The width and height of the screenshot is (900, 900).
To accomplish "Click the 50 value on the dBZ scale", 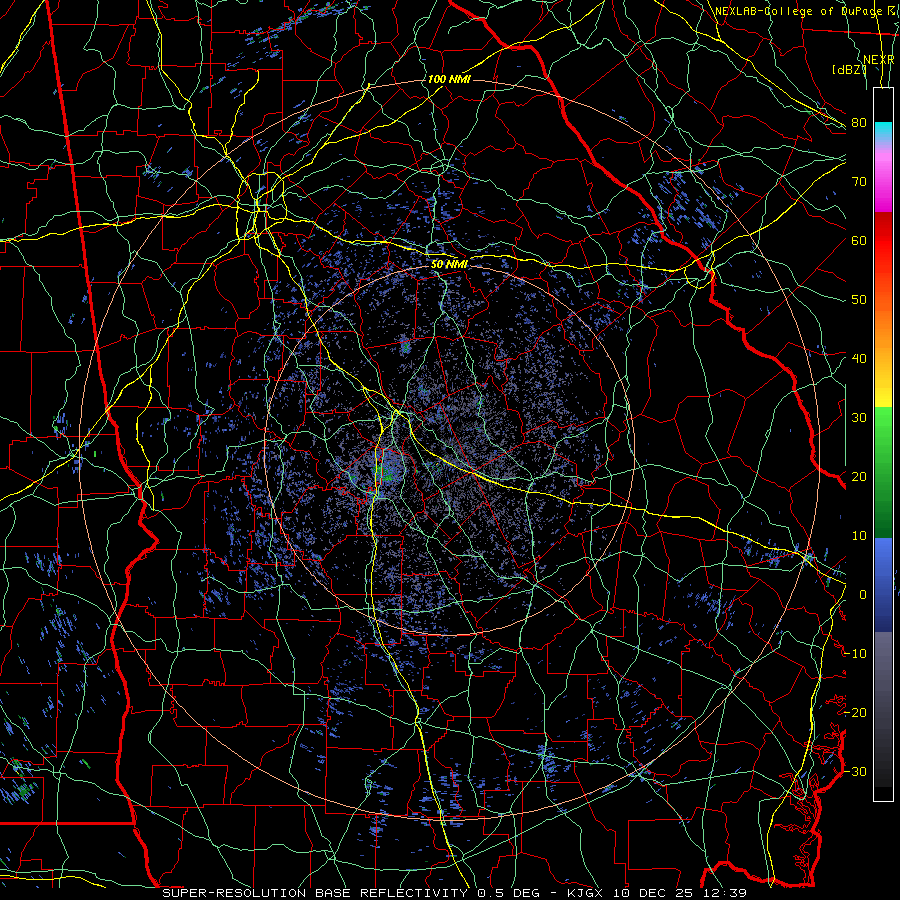I will (859, 300).
